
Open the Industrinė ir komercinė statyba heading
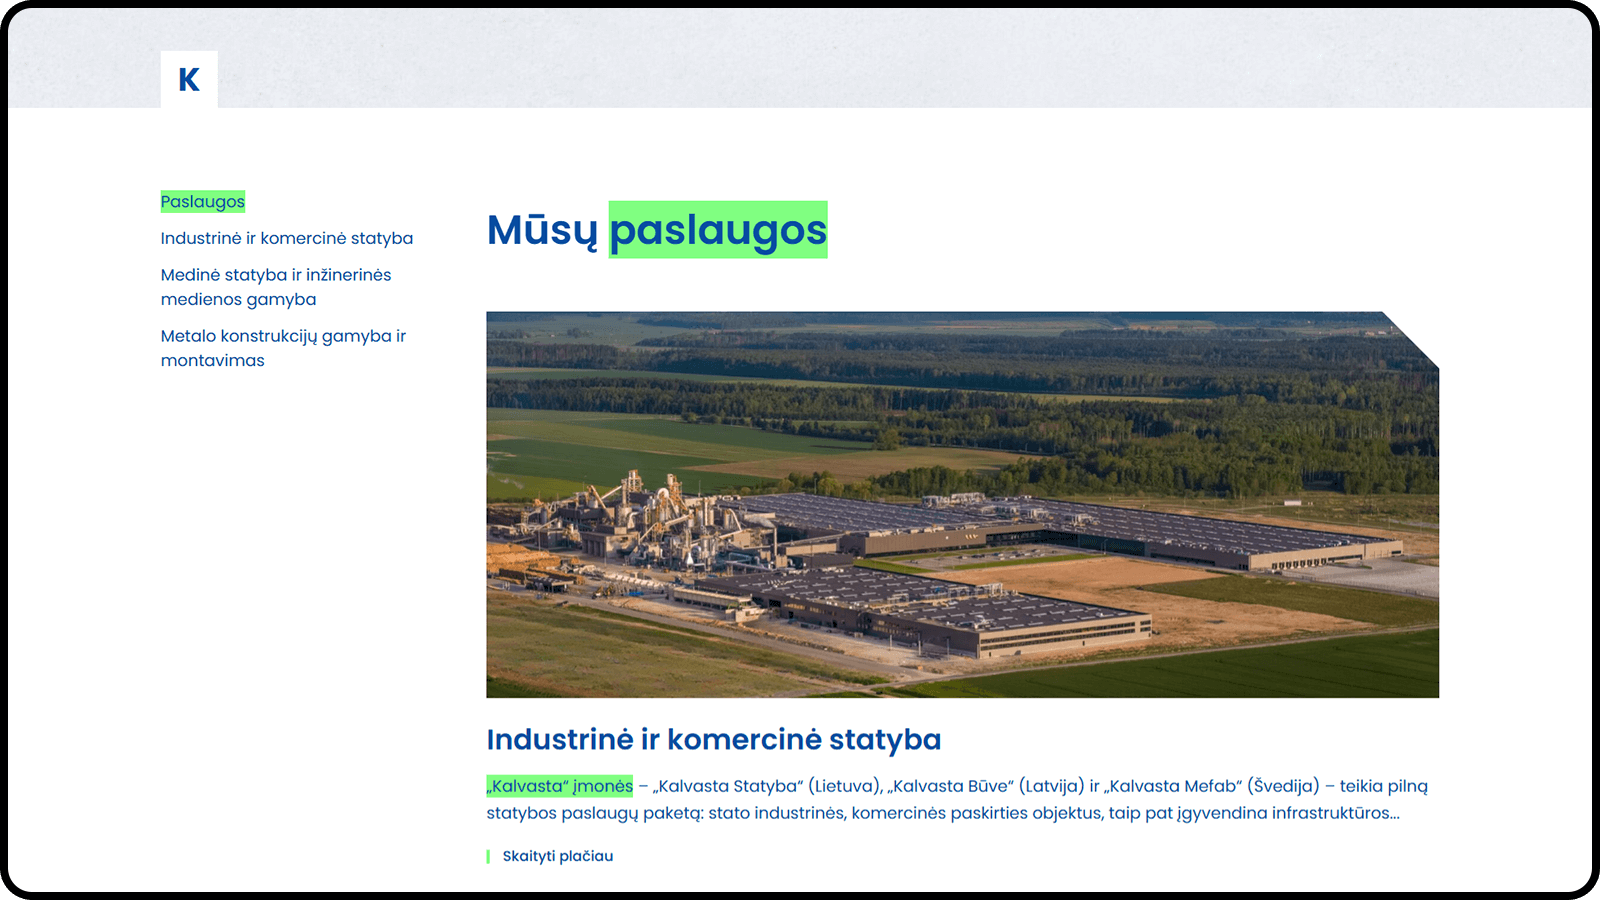pyautogui.click(x=714, y=740)
